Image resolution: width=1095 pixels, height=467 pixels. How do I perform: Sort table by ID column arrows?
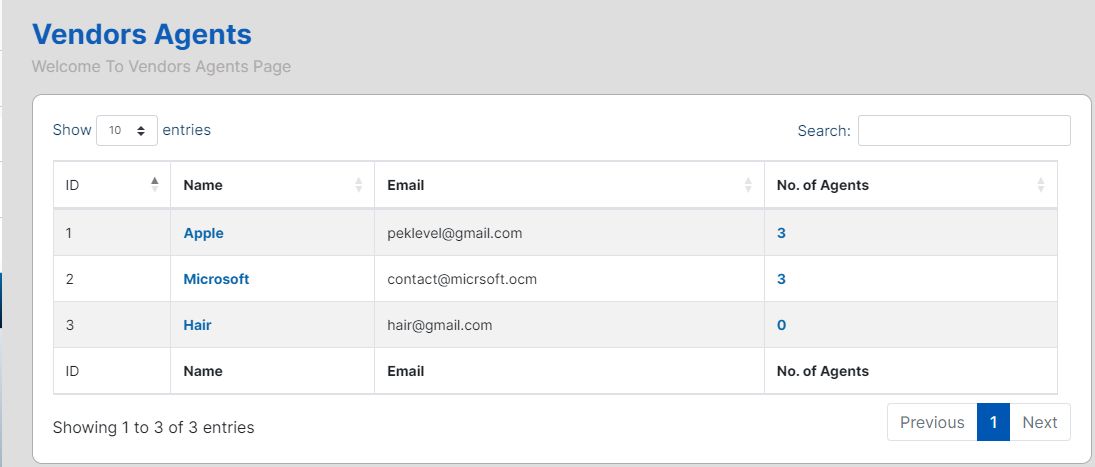[x=154, y=185]
